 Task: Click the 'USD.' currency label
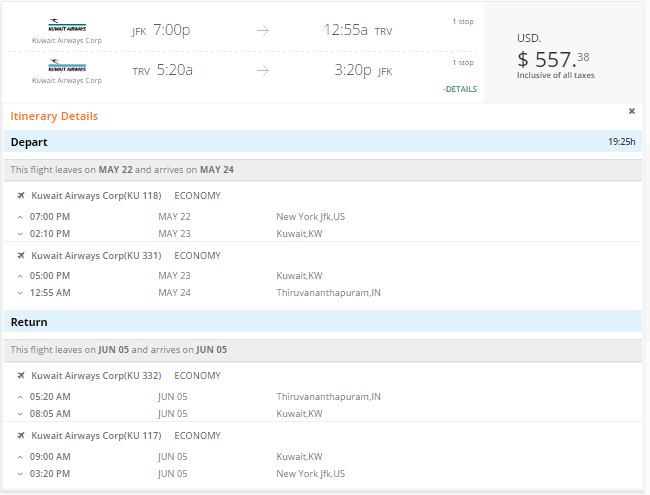529,39
